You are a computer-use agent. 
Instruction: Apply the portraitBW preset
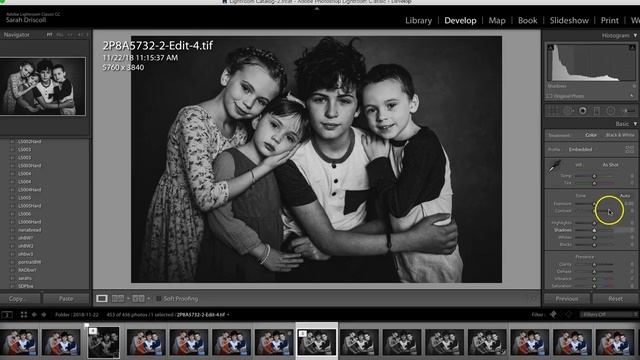[29, 262]
